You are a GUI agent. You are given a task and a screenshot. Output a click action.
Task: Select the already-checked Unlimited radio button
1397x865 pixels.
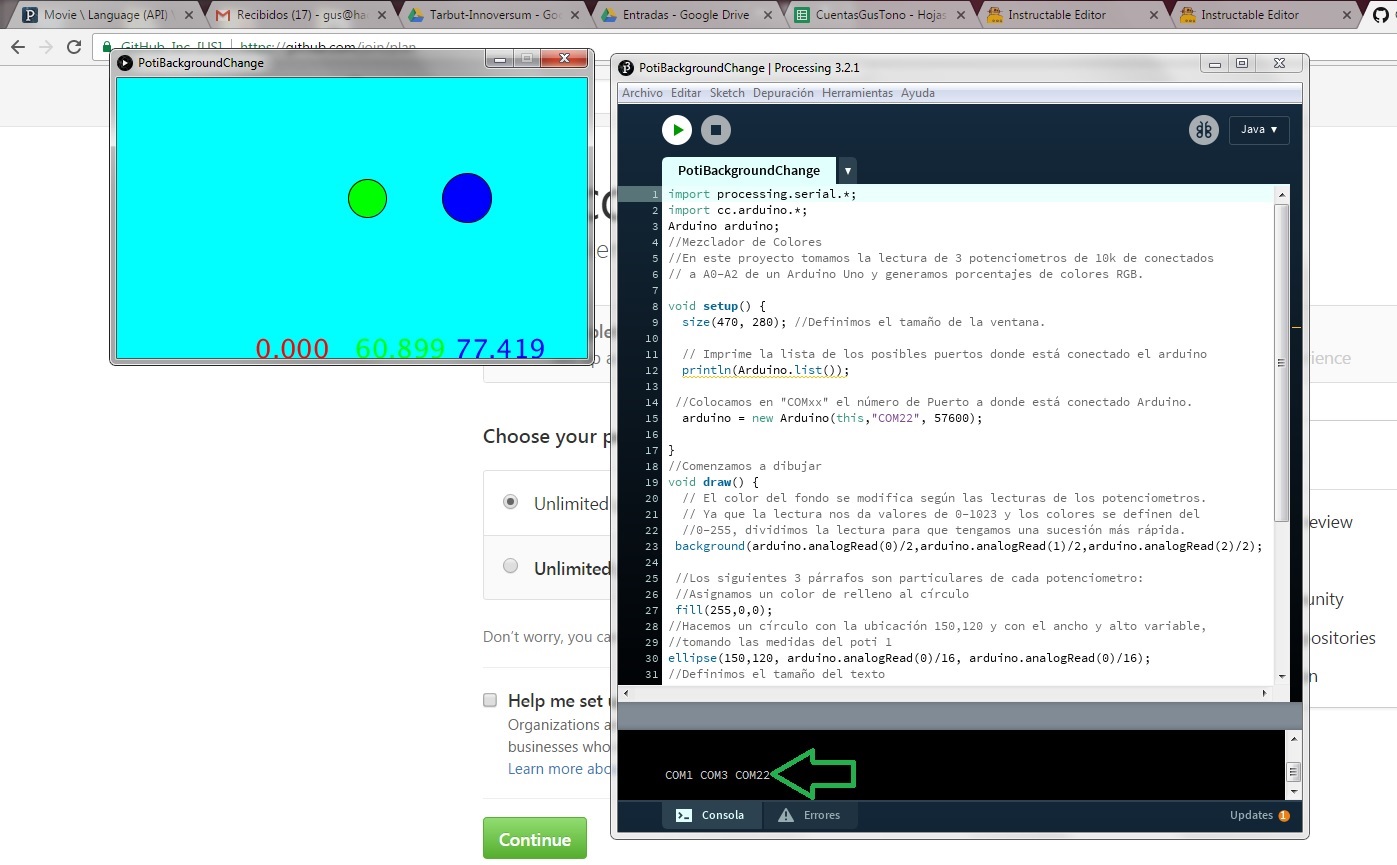511,502
